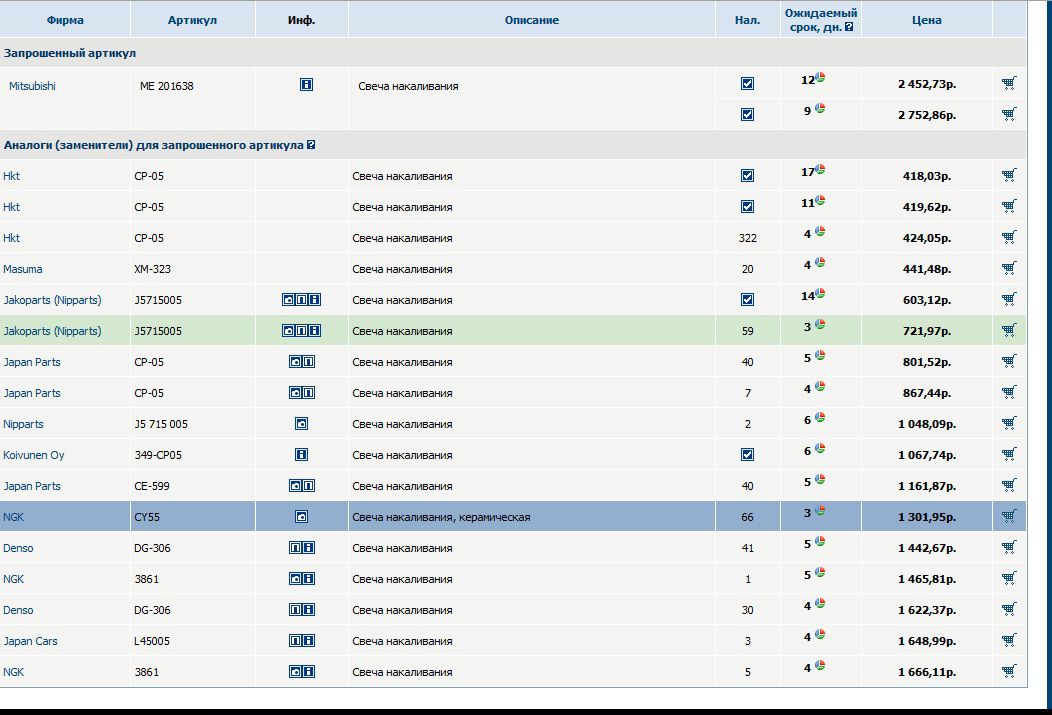Open camera icon in Japan Parts CE-599 row

pos(295,486)
